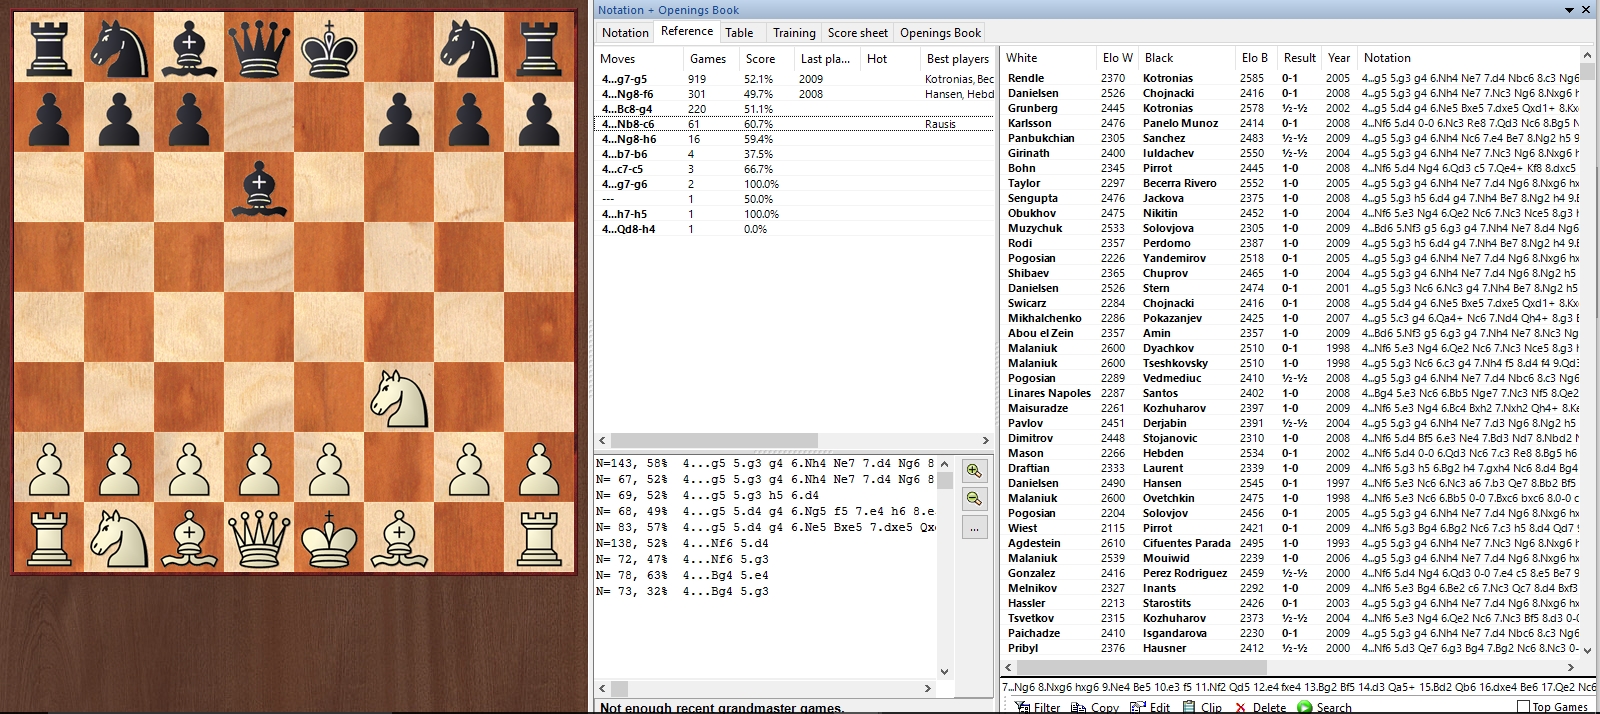Select move row 4...g7-g5
This screenshot has height=714, width=1600.
(x=795, y=79)
